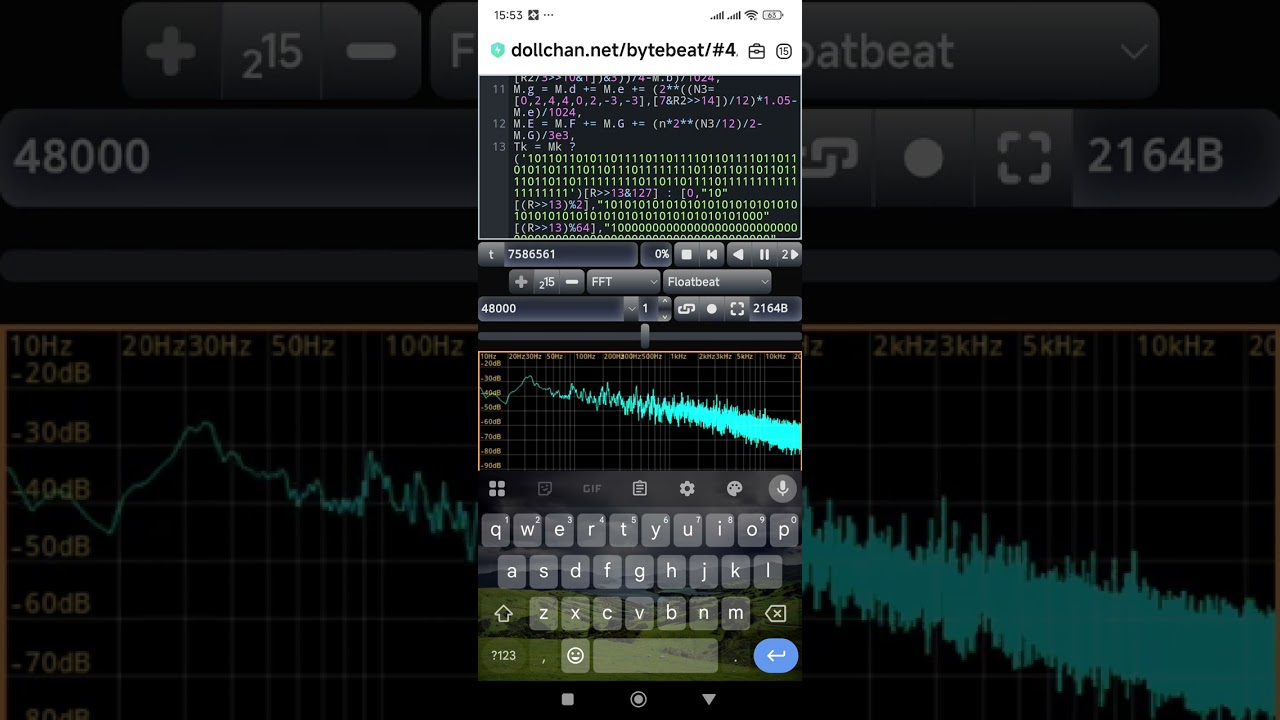Click the fast-forward 2x play button
Image resolution: width=1280 pixels, height=720 pixels.
pos(789,254)
